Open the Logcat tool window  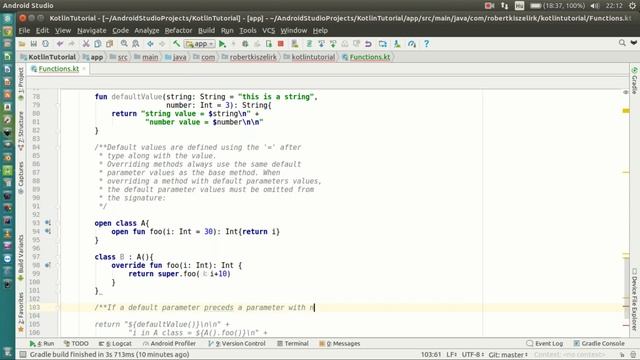coord(116,344)
